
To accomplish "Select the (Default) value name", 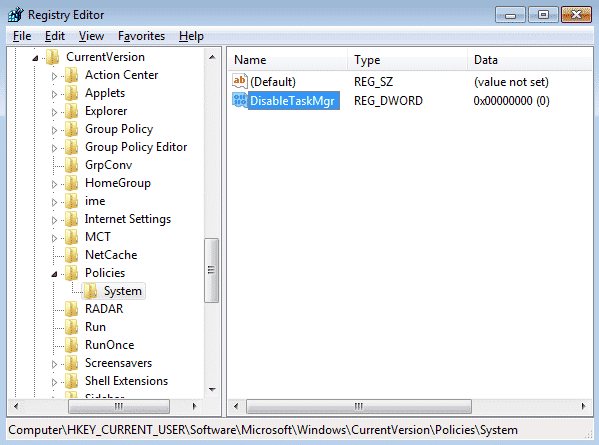I will pos(273,82).
